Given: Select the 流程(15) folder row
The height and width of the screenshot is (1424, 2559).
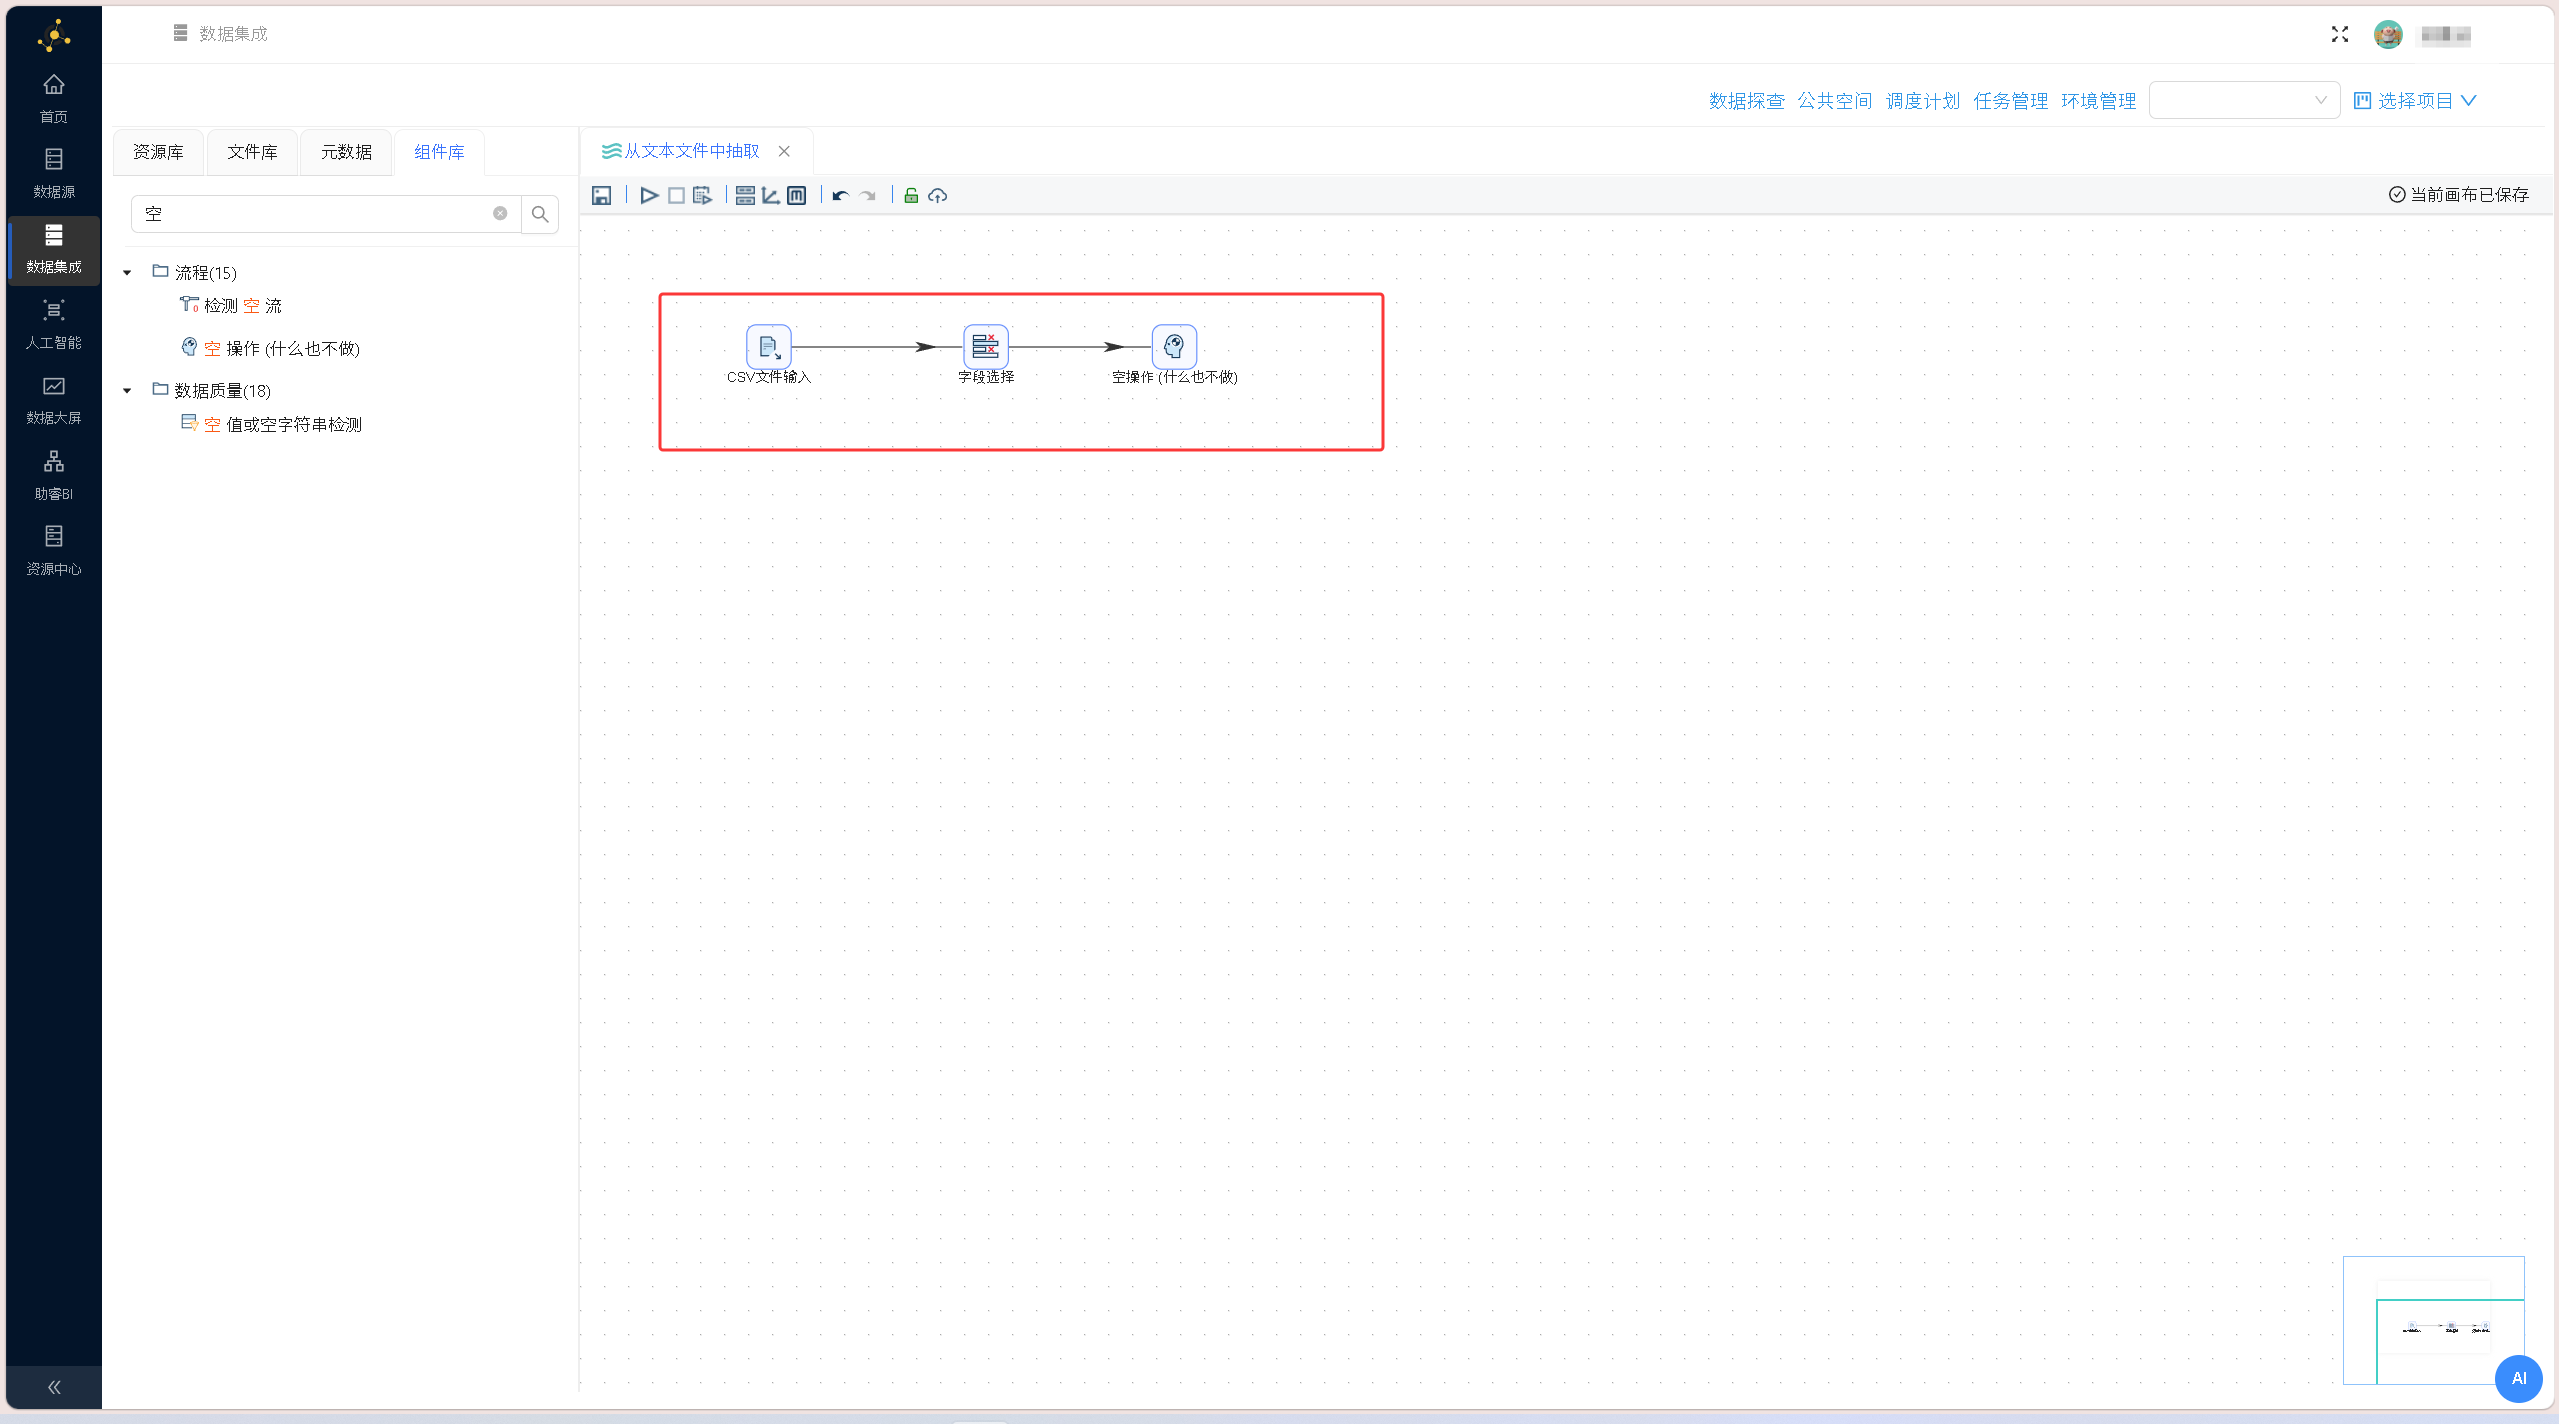Looking at the screenshot, I should [195, 272].
